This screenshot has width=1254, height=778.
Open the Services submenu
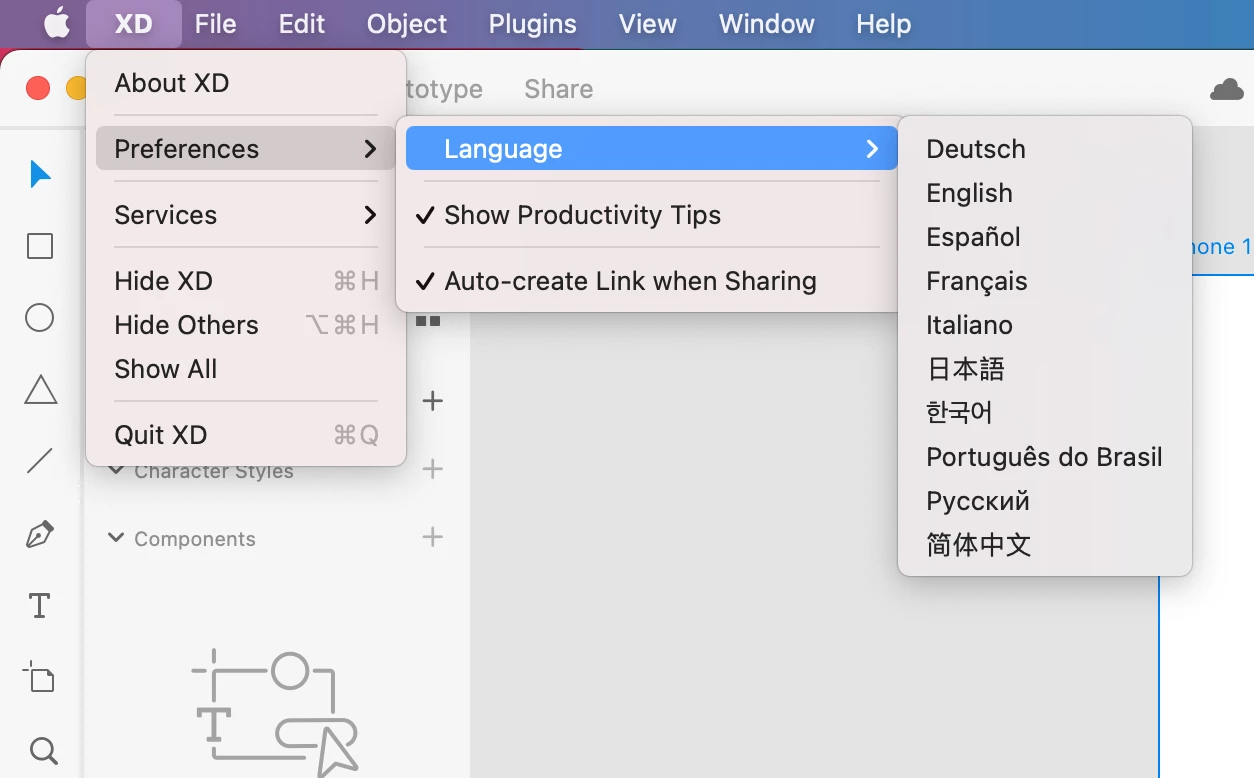pos(245,215)
